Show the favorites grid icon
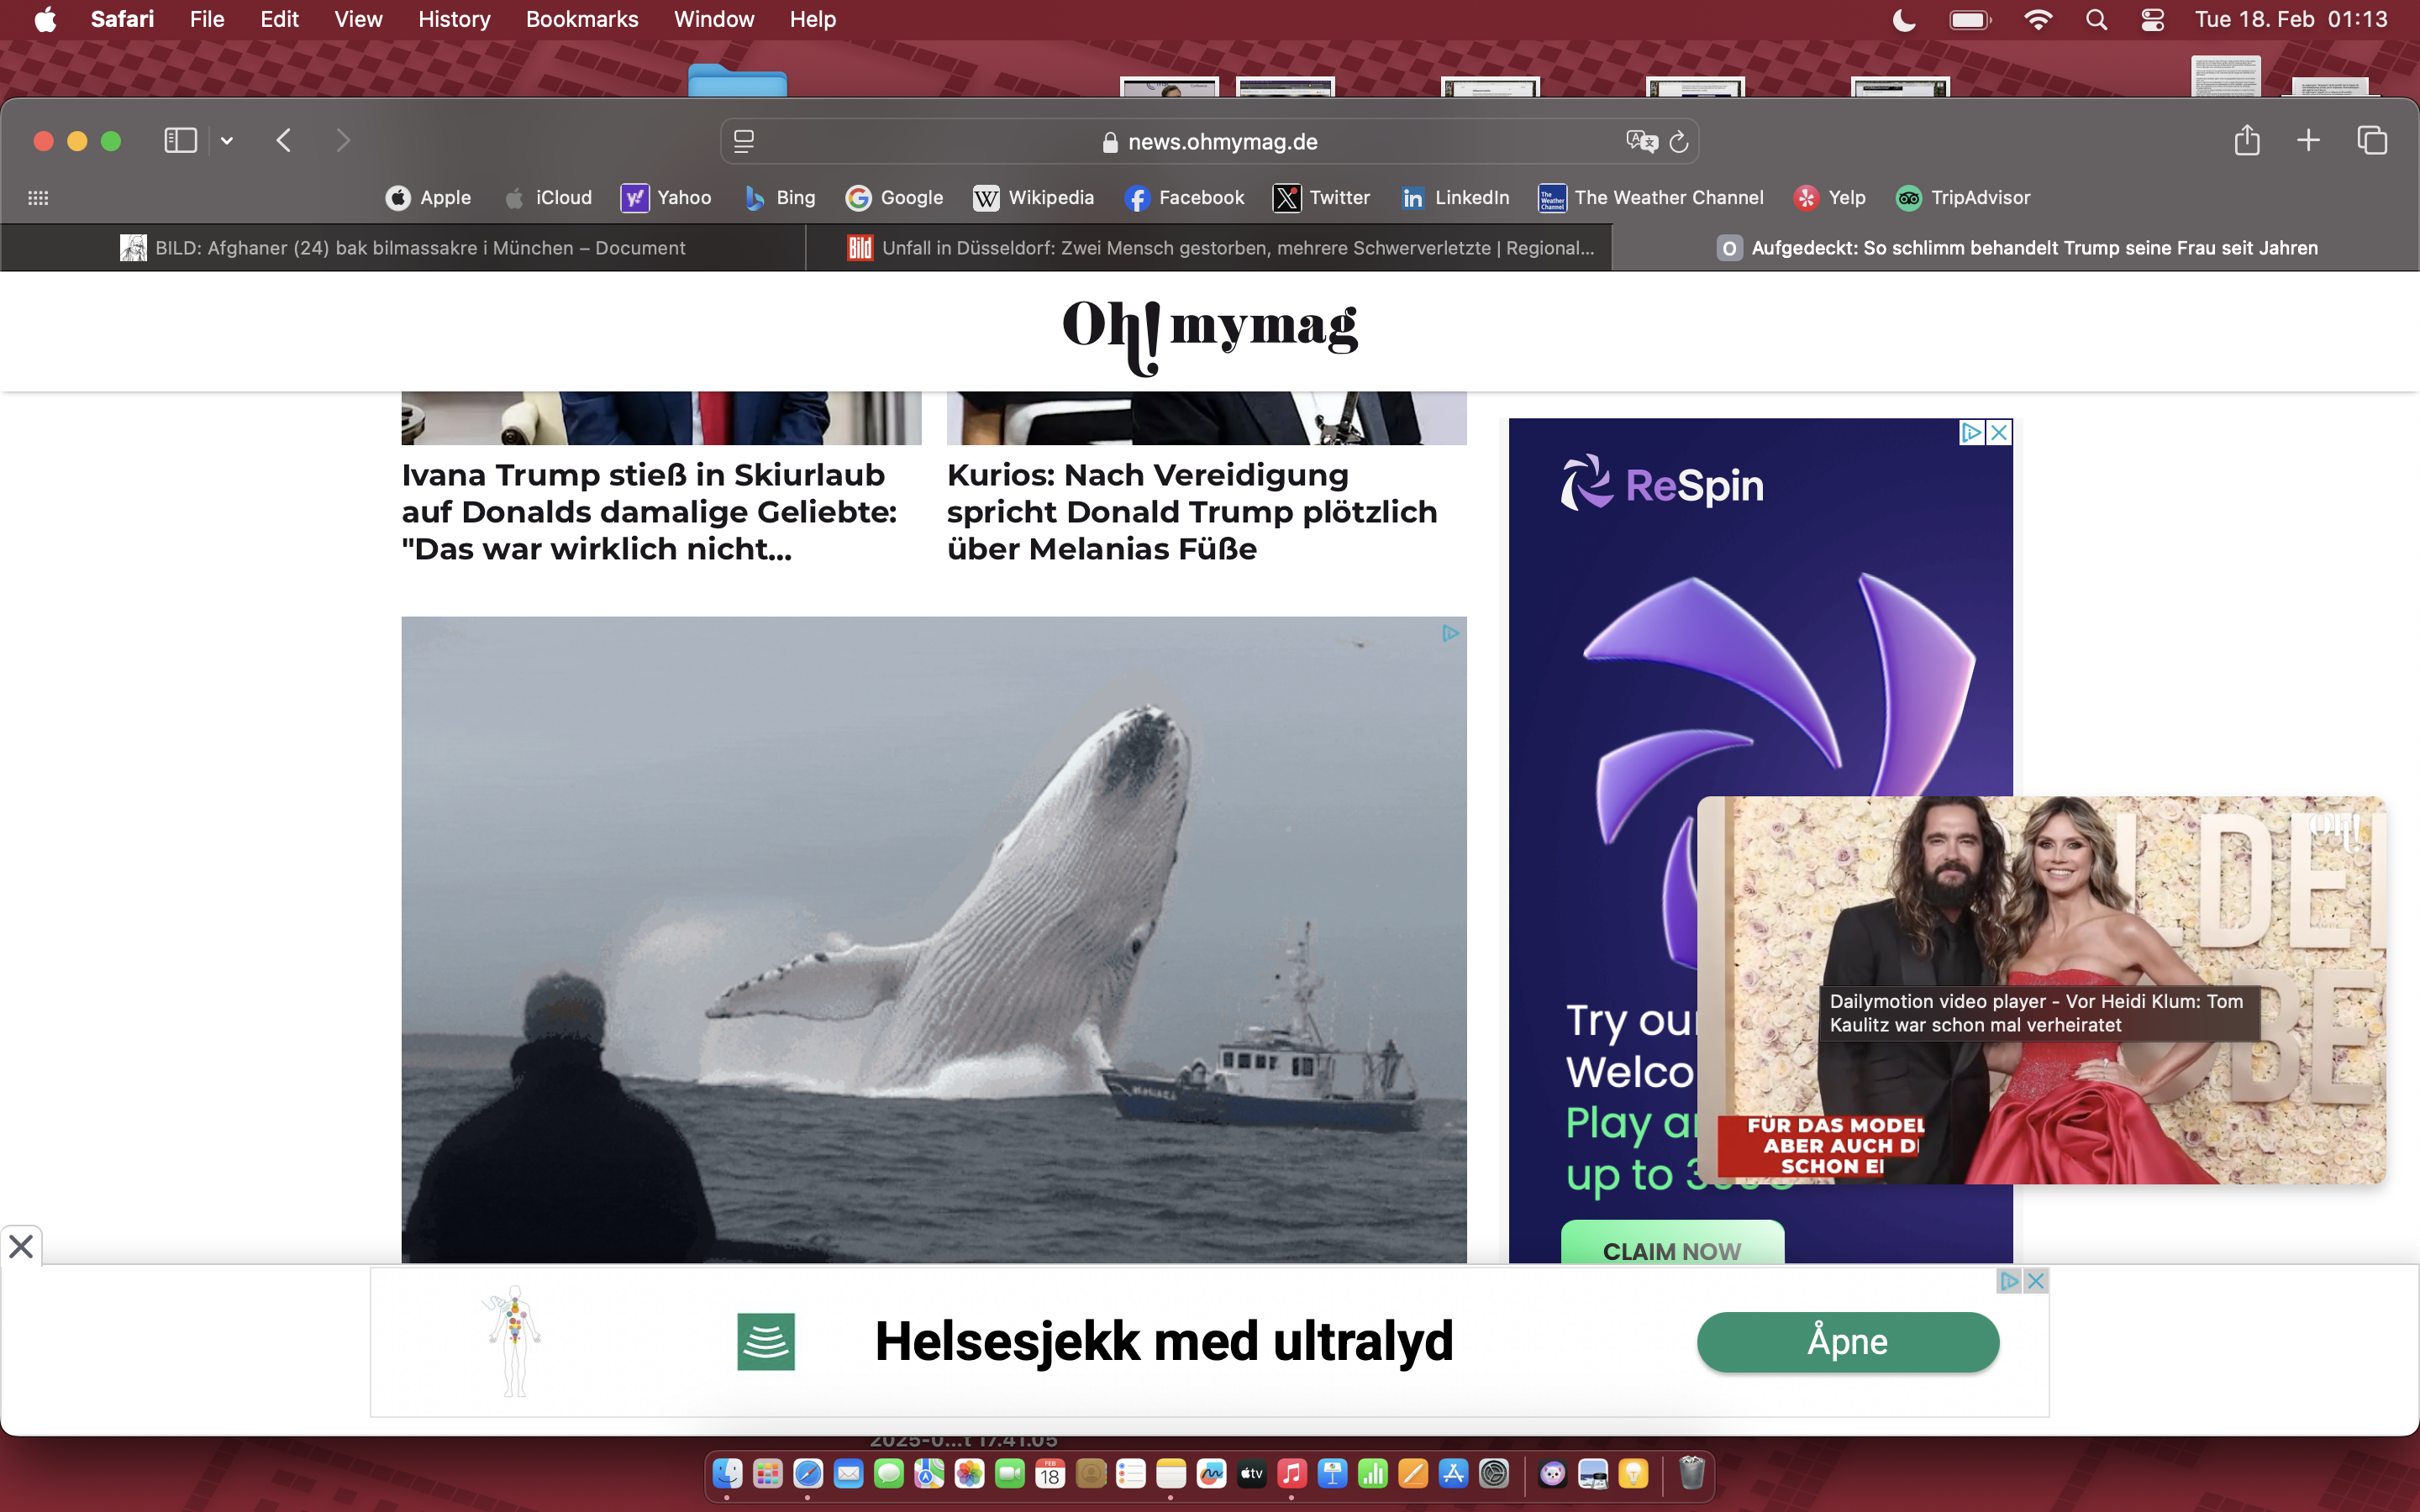This screenshot has width=2420, height=1512. pyautogui.click(x=38, y=198)
